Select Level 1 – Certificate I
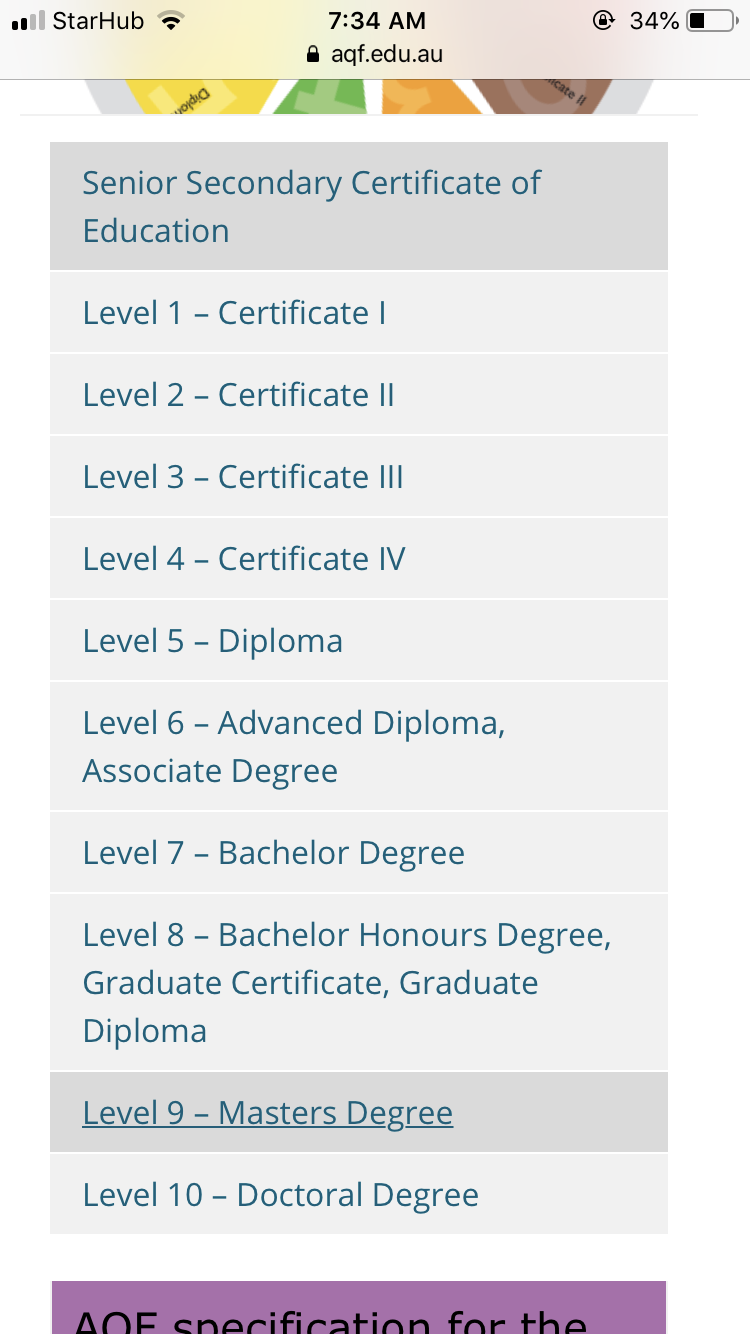 click(x=234, y=313)
